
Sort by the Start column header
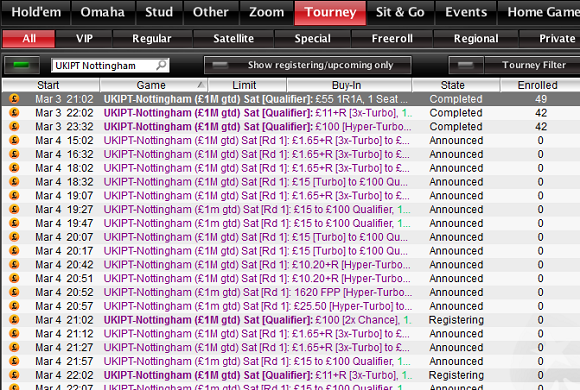[x=51, y=85]
